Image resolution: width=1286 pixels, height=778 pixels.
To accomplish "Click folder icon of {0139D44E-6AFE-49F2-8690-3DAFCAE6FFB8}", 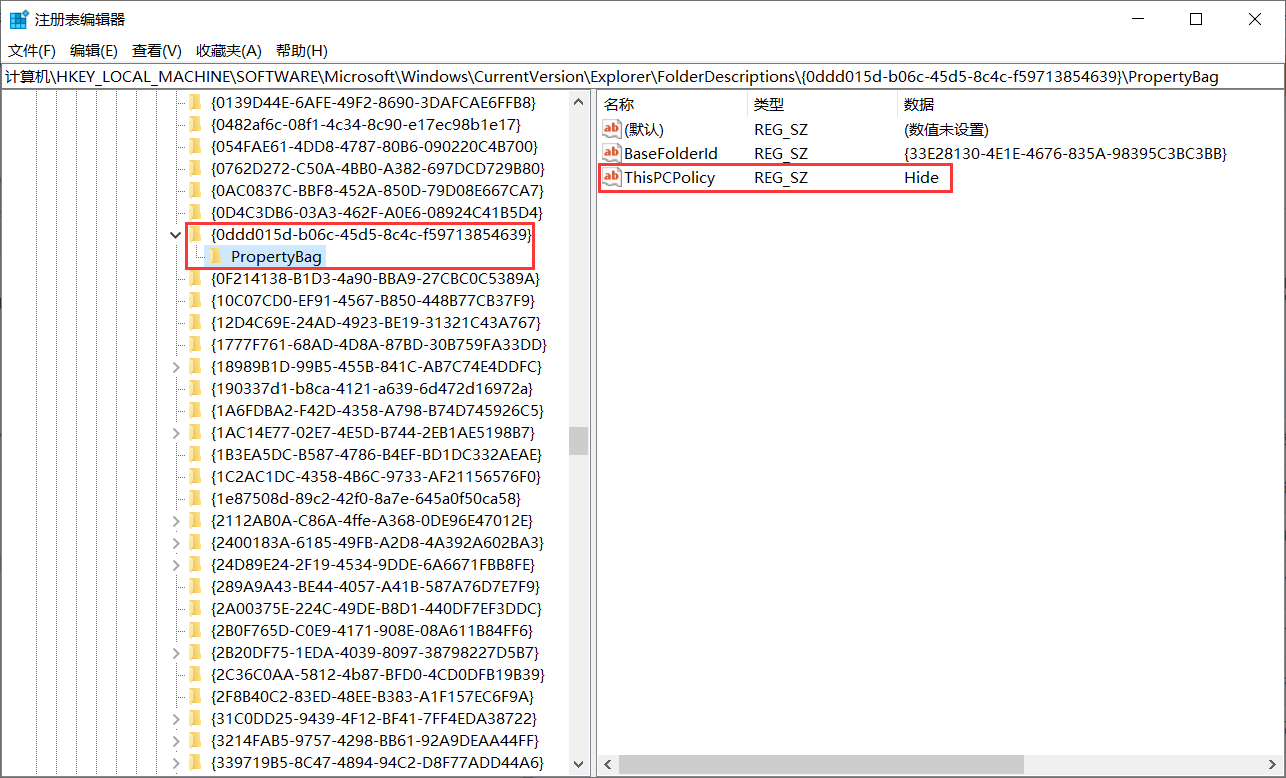I will click(x=197, y=102).
